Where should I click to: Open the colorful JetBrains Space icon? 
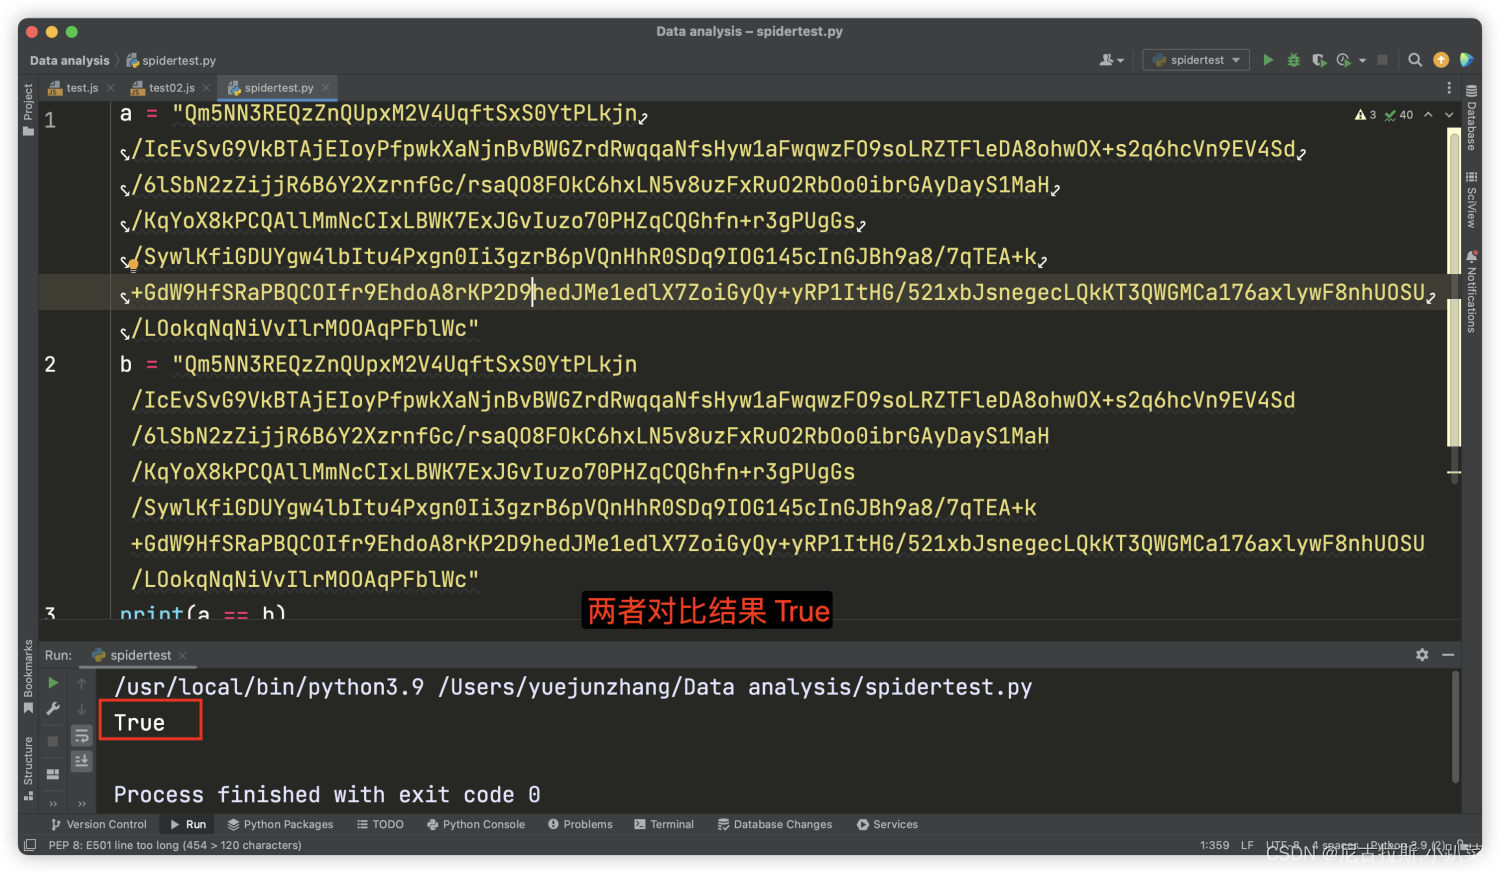coord(1466,60)
